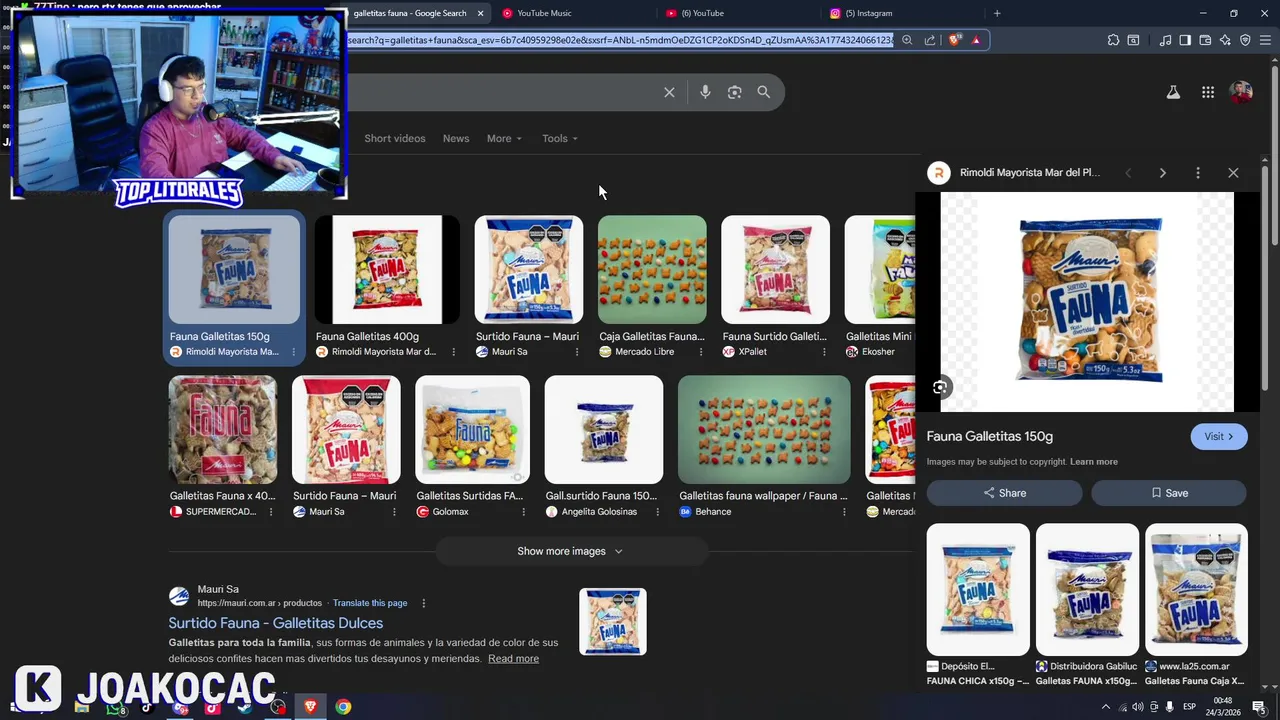Show hidden system tray icons
Screen dimensions: 1280x720
pyautogui.click(x=1105, y=707)
